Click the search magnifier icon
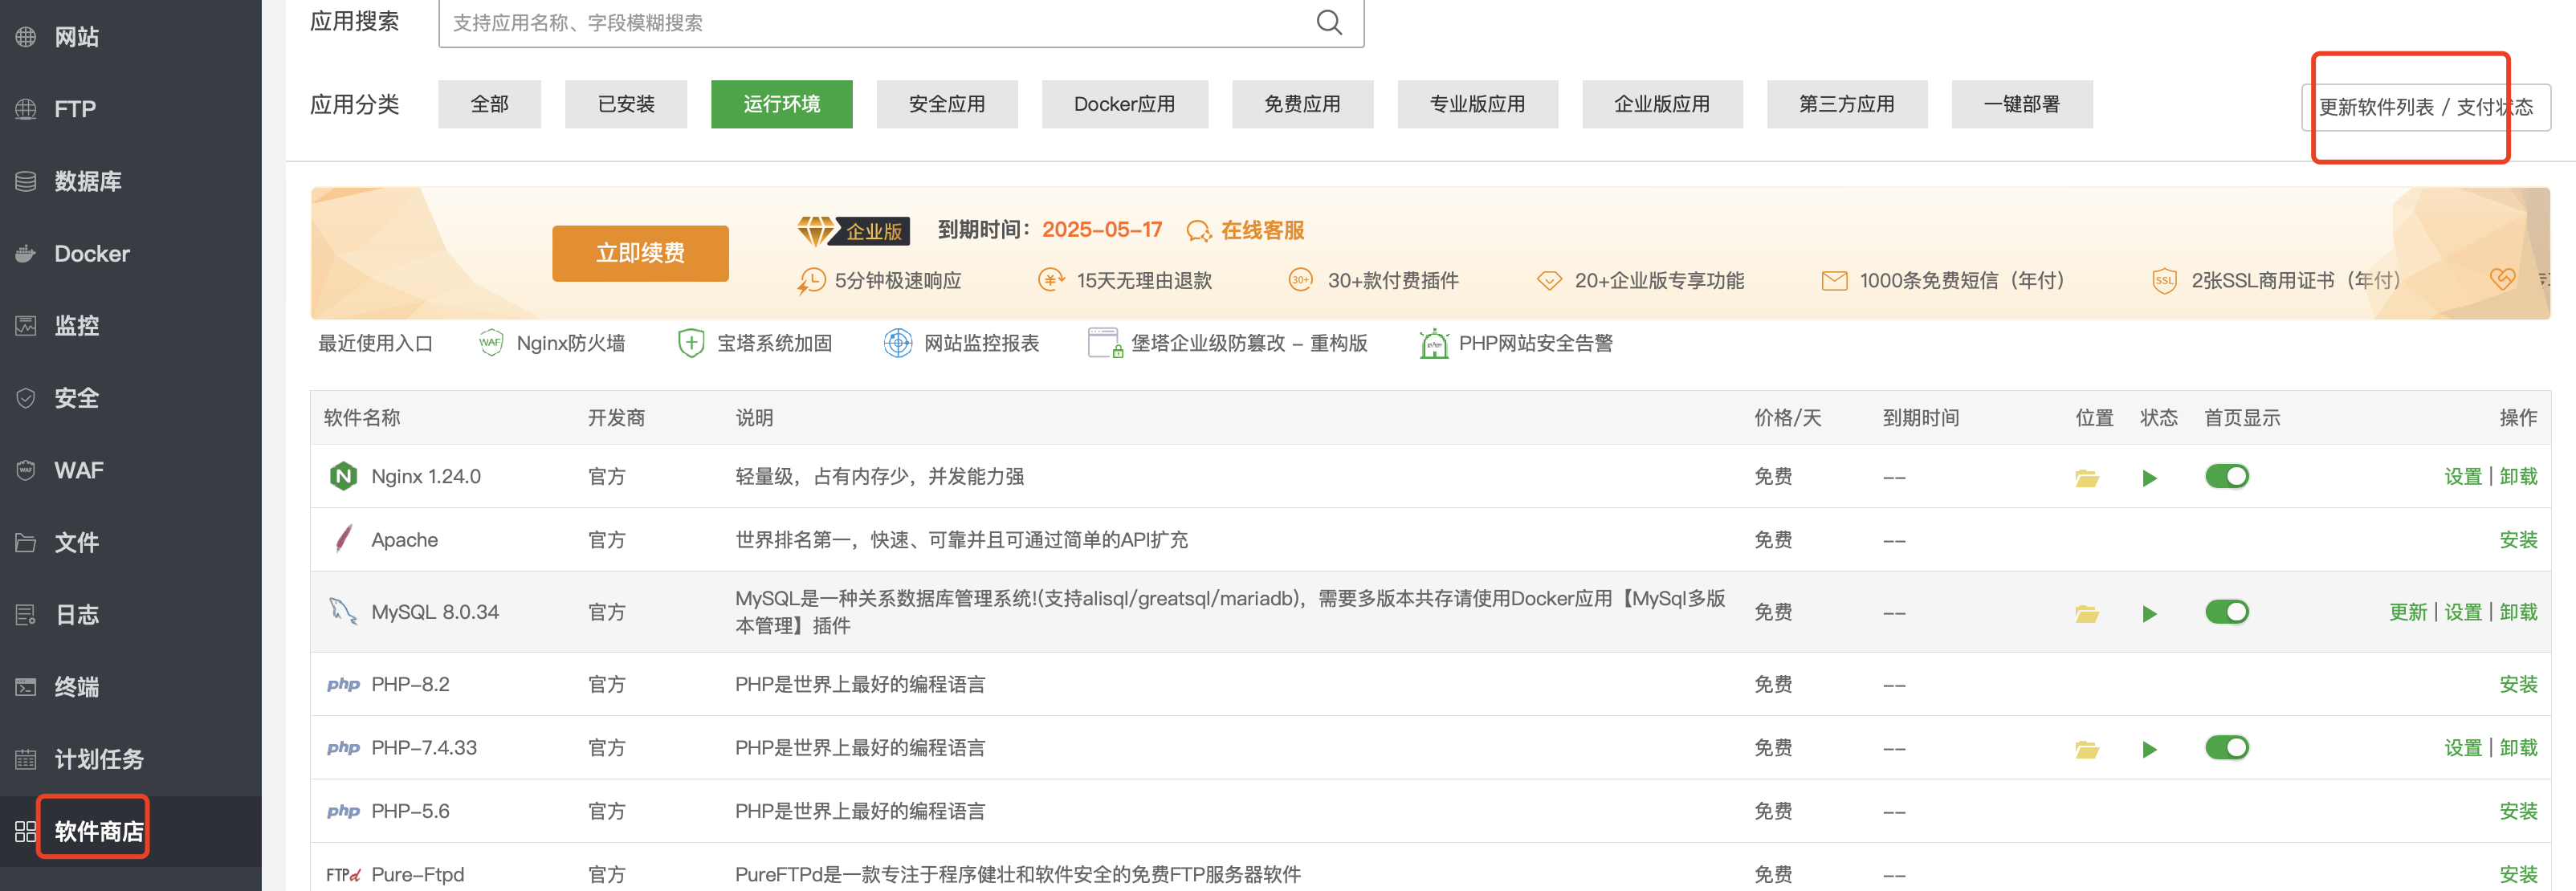The height and width of the screenshot is (891, 2576). tap(1328, 22)
